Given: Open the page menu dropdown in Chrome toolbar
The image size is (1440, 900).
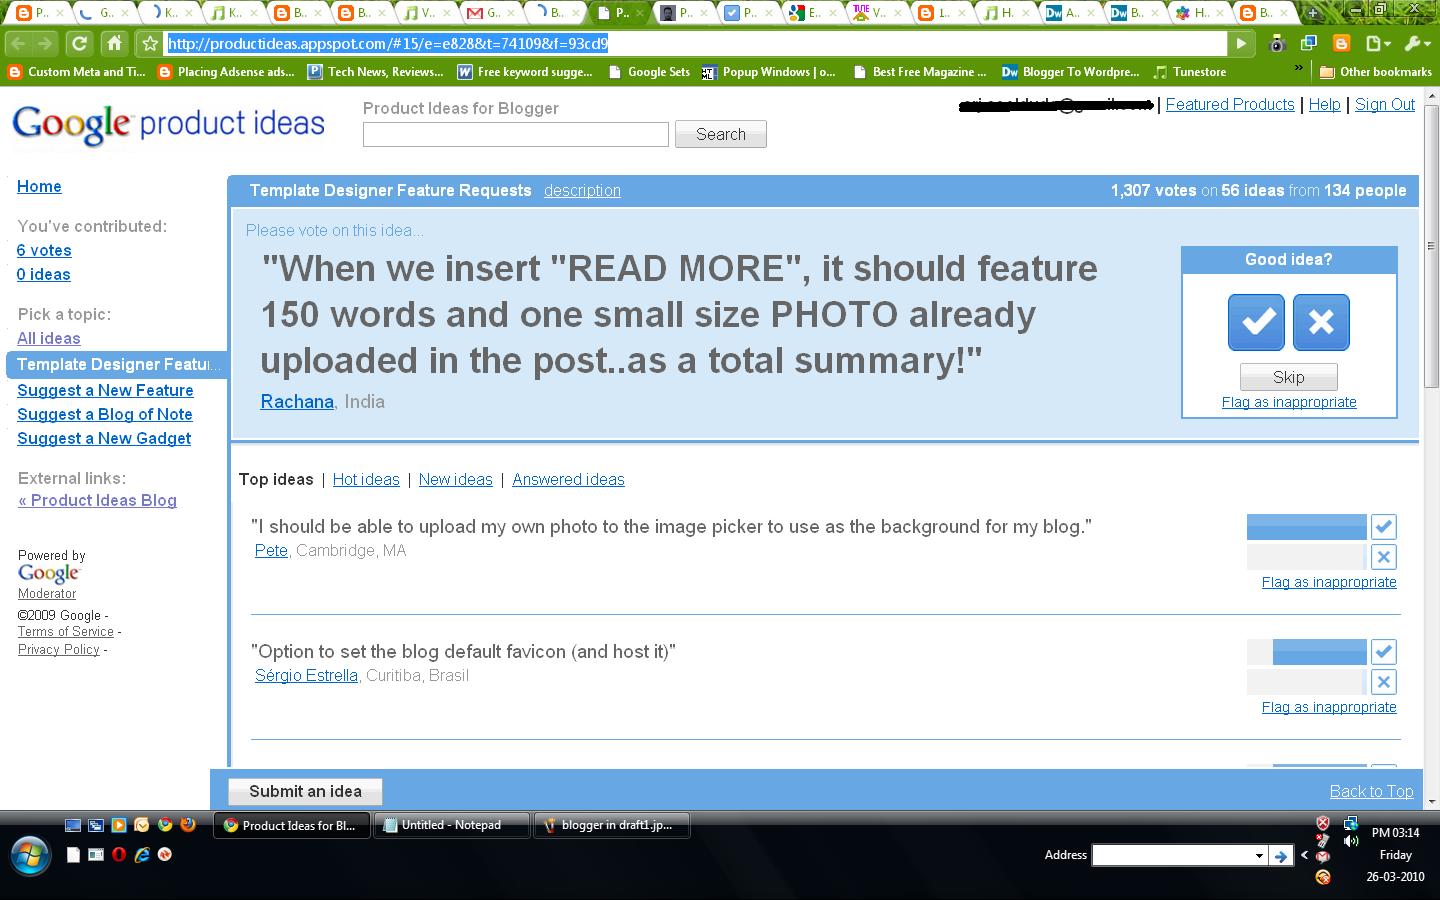Looking at the screenshot, I should tap(1378, 43).
